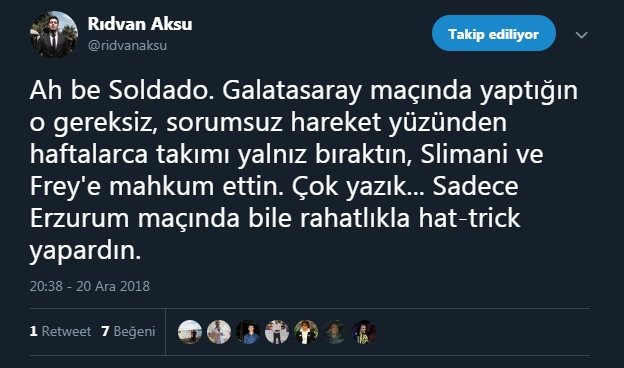Open the fourth liker avatar, standing person

click(x=277, y=332)
